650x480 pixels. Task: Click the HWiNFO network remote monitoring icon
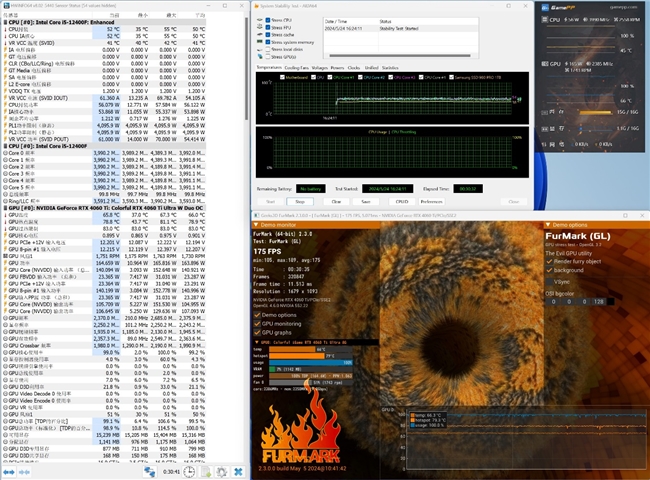tap(149, 472)
